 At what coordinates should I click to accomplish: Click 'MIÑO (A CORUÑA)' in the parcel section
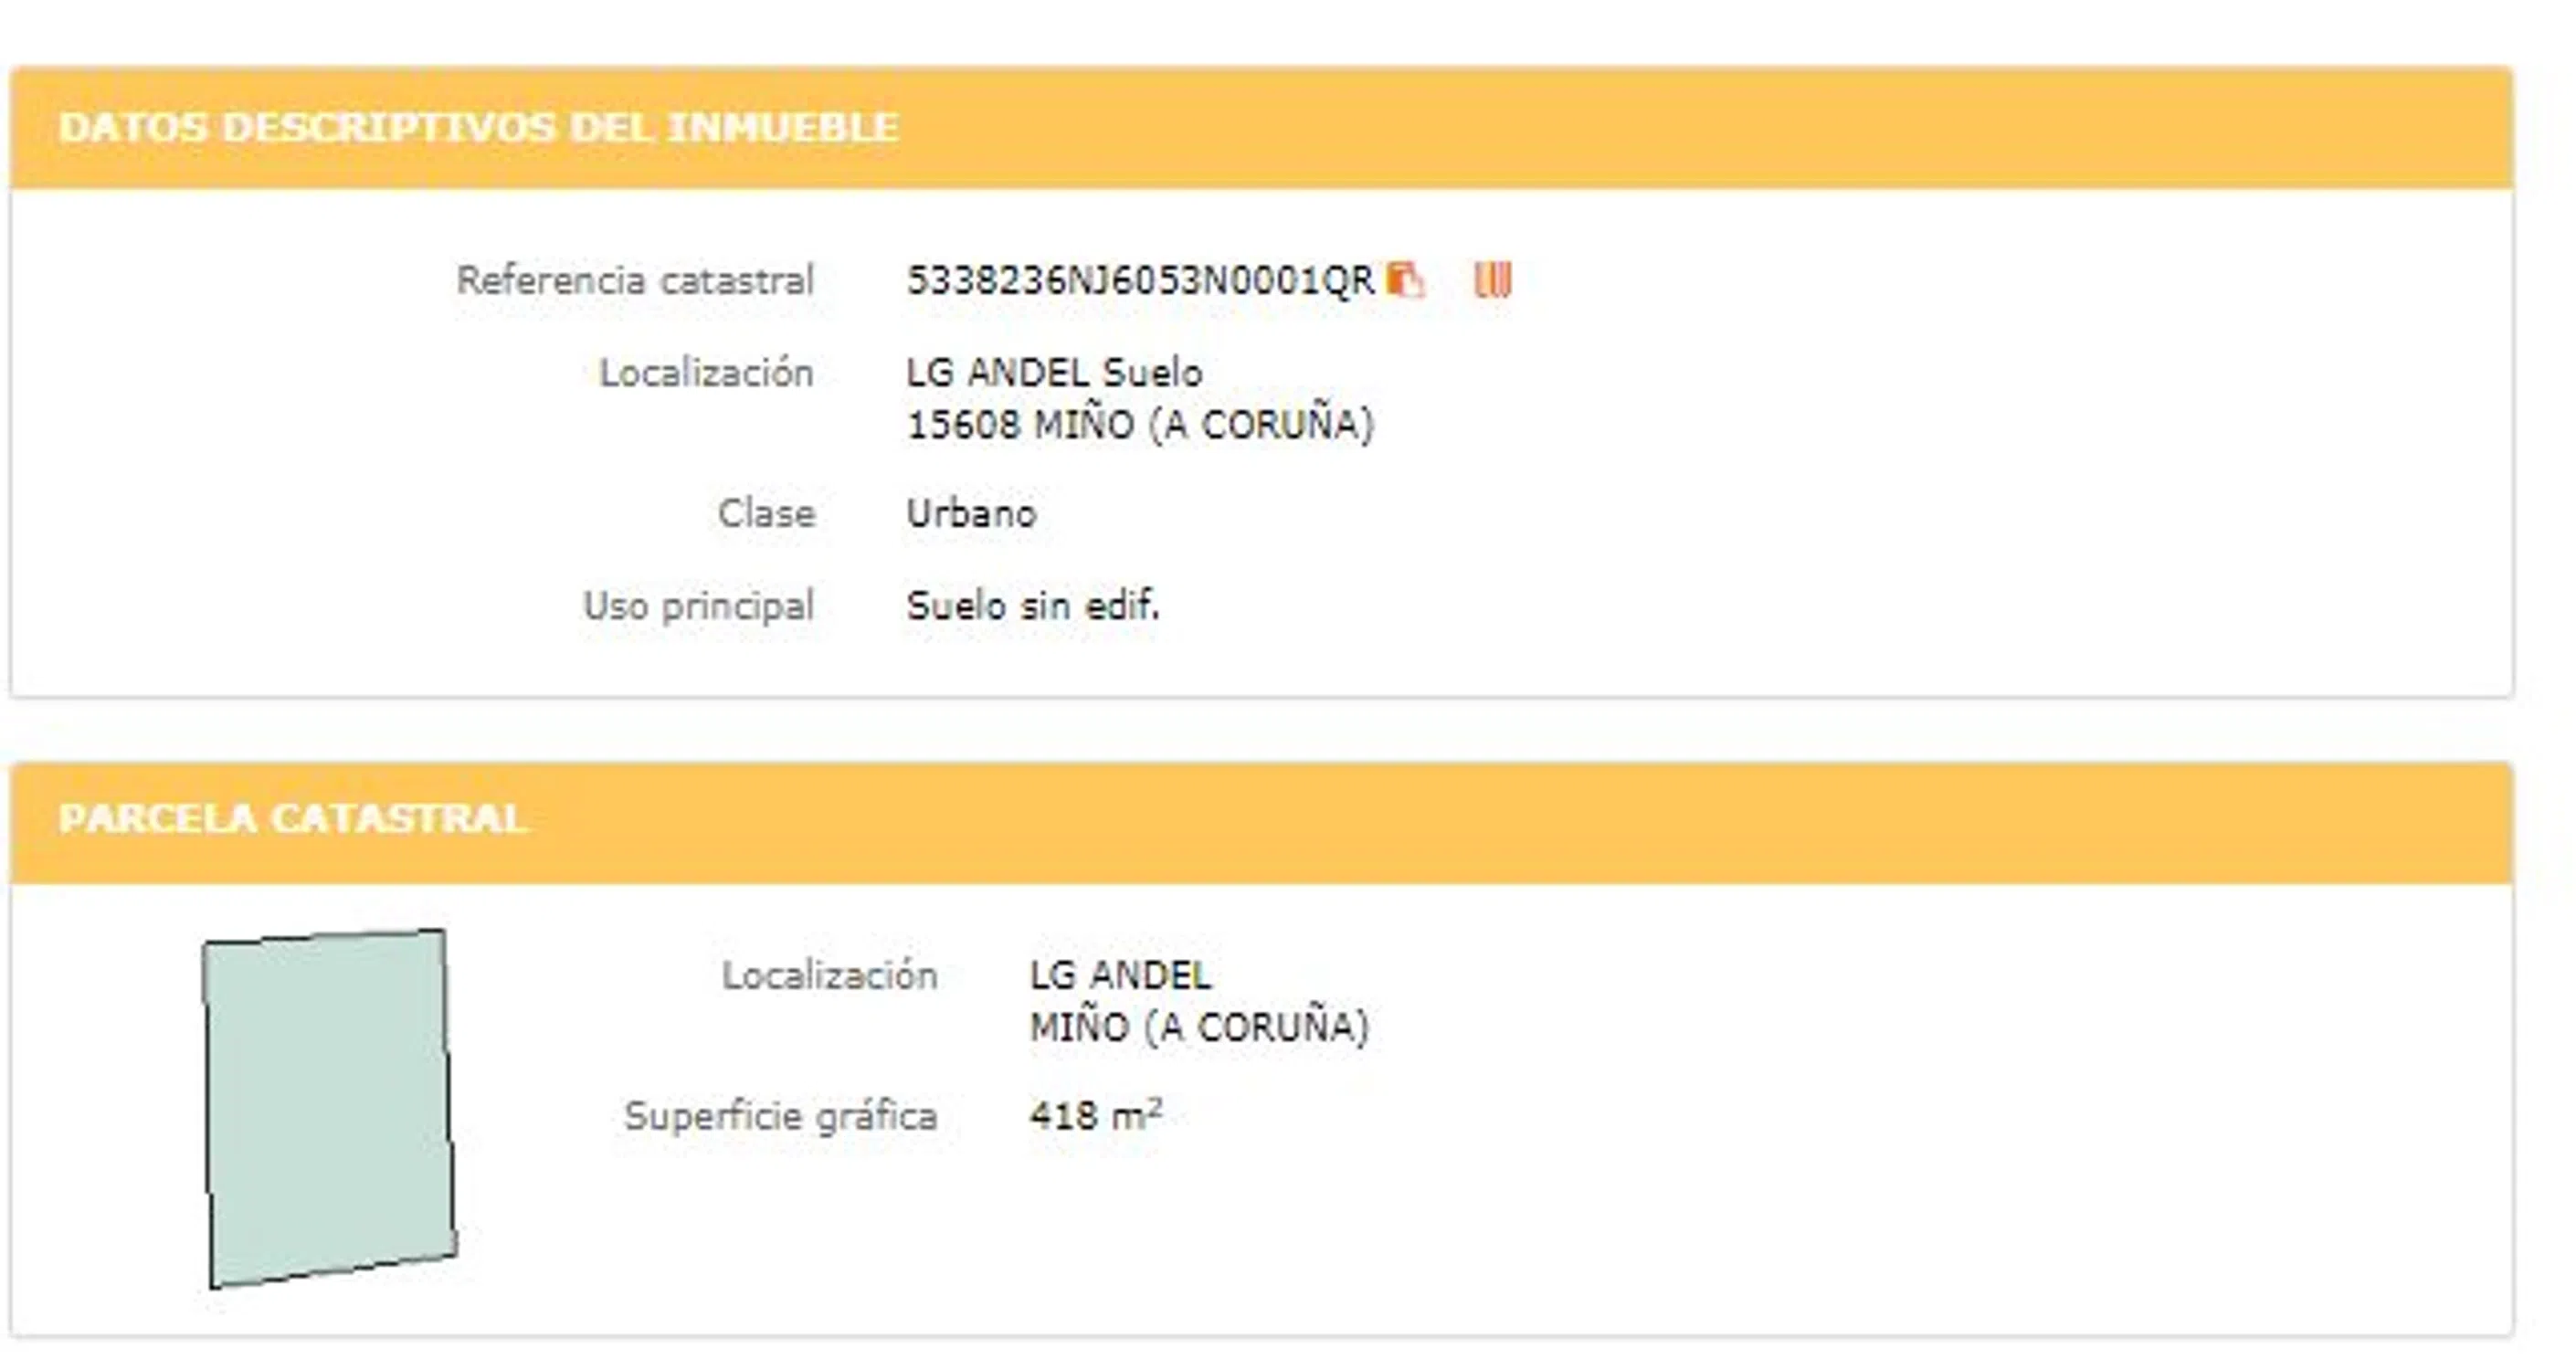click(1199, 1027)
